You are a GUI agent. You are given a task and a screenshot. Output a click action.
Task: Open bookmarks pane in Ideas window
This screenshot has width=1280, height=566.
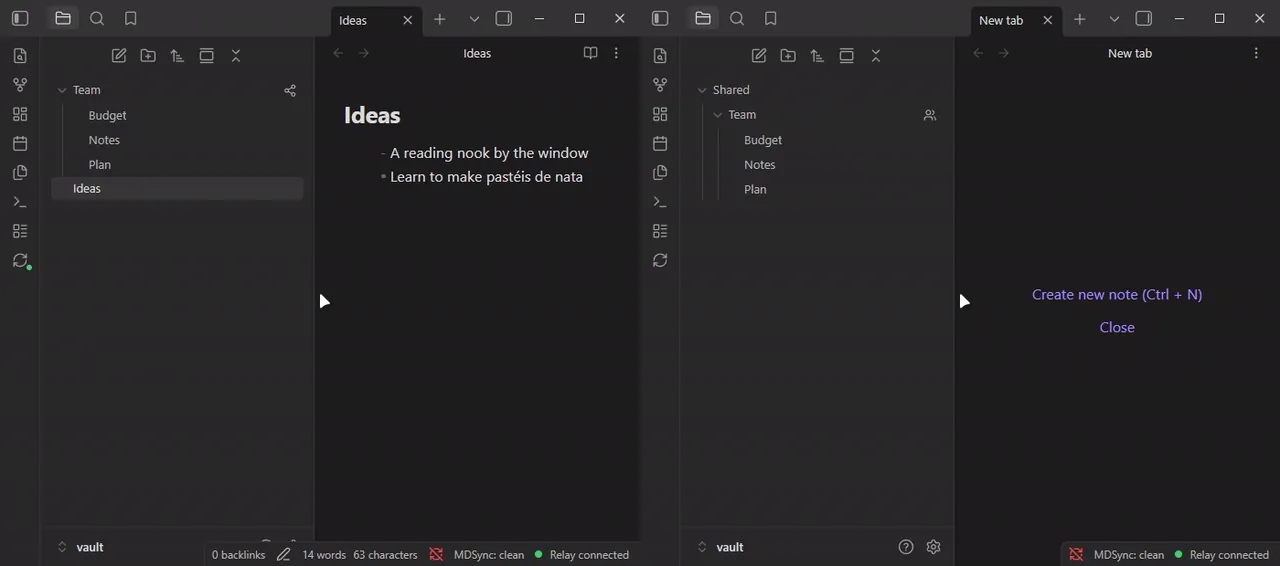pos(131,18)
